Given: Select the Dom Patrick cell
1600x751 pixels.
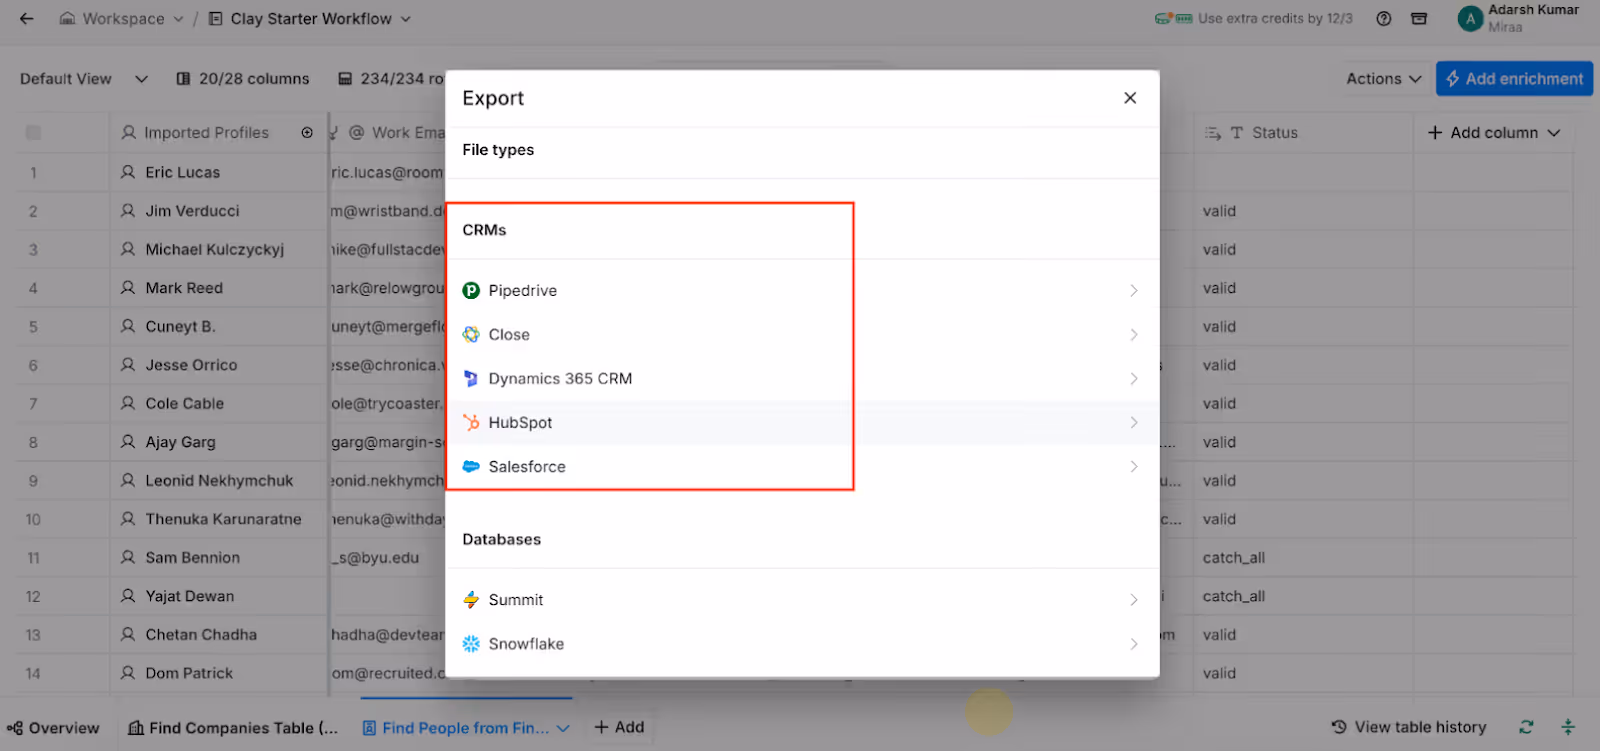Looking at the screenshot, I should [218, 673].
